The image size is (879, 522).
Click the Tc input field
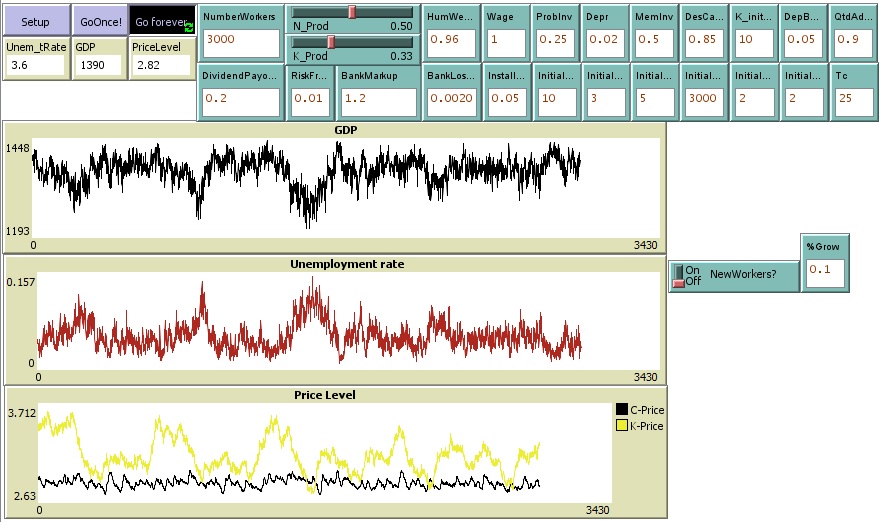854,99
